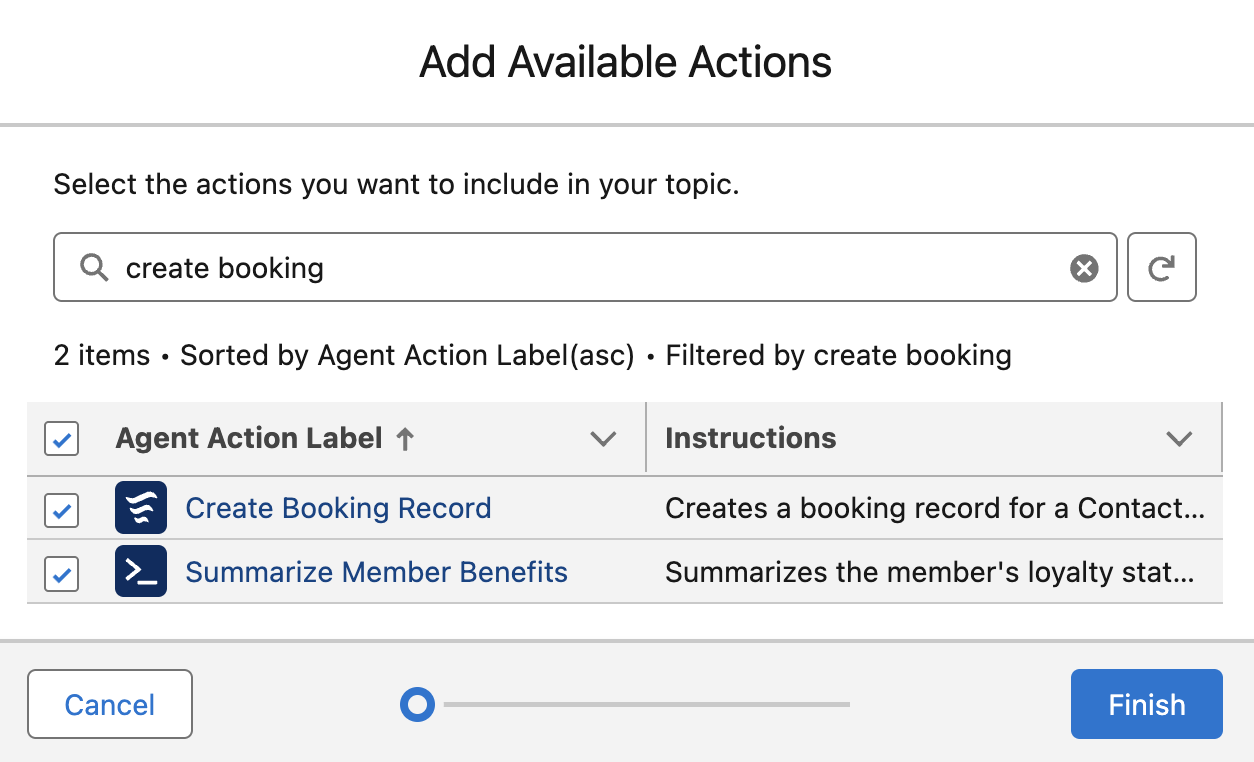Open the Create Booking Record link

point(338,508)
